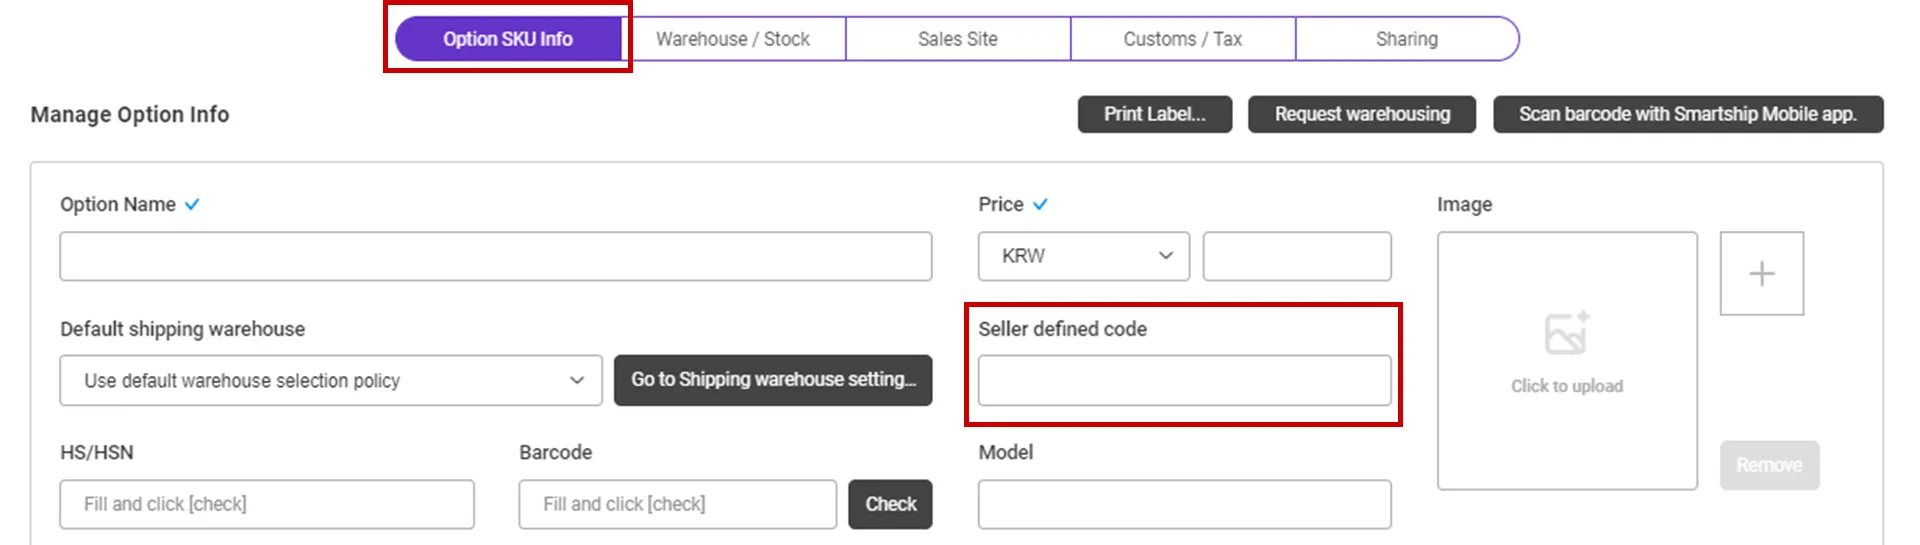The height and width of the screenshot is (545, 1920).
Task: Switch to the Warehouse / Stock tab
Action: point(733,39)
